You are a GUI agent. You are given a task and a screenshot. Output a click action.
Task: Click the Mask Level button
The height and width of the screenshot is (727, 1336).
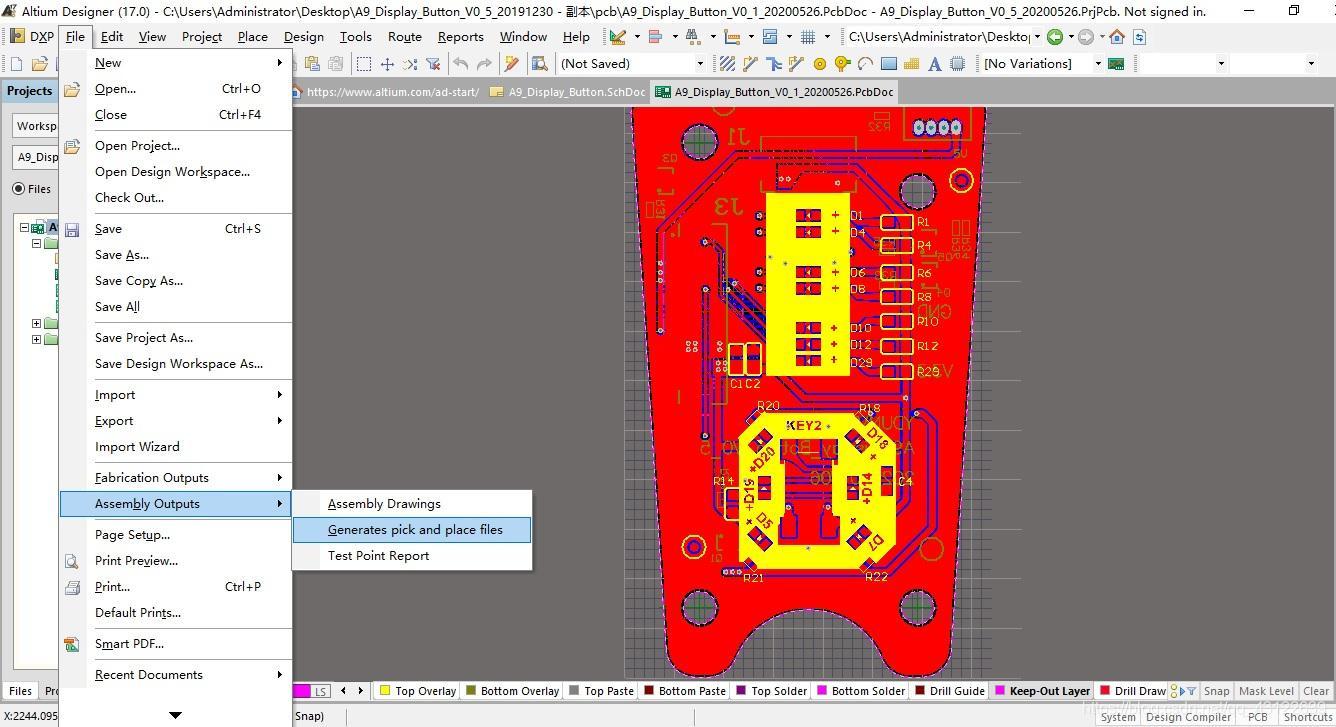coord(1266,691)
